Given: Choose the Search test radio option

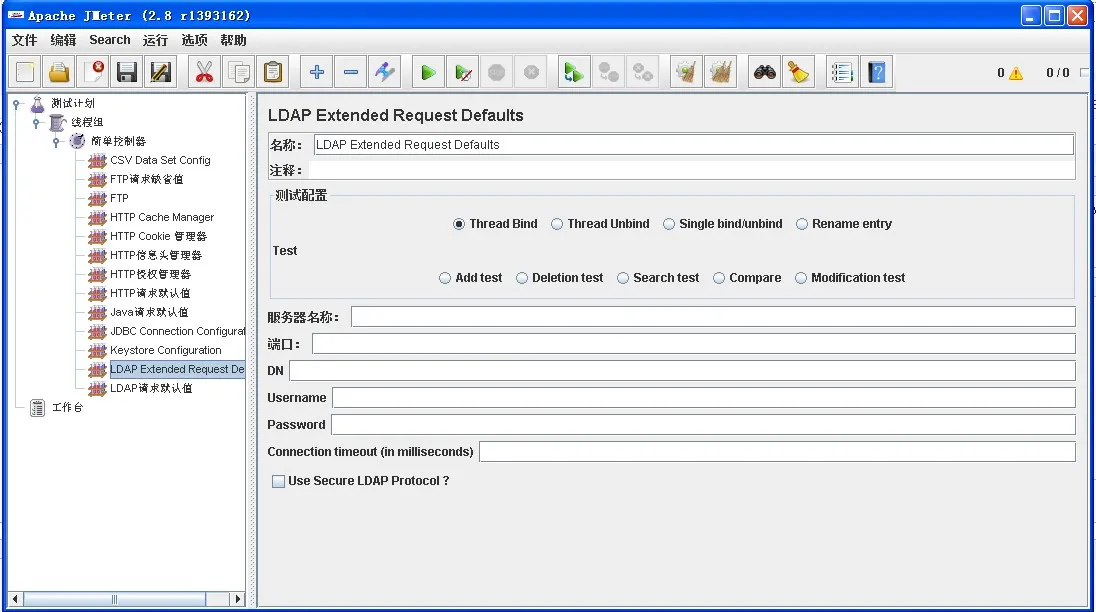Looking at the screenshot, I should [623, 278].
